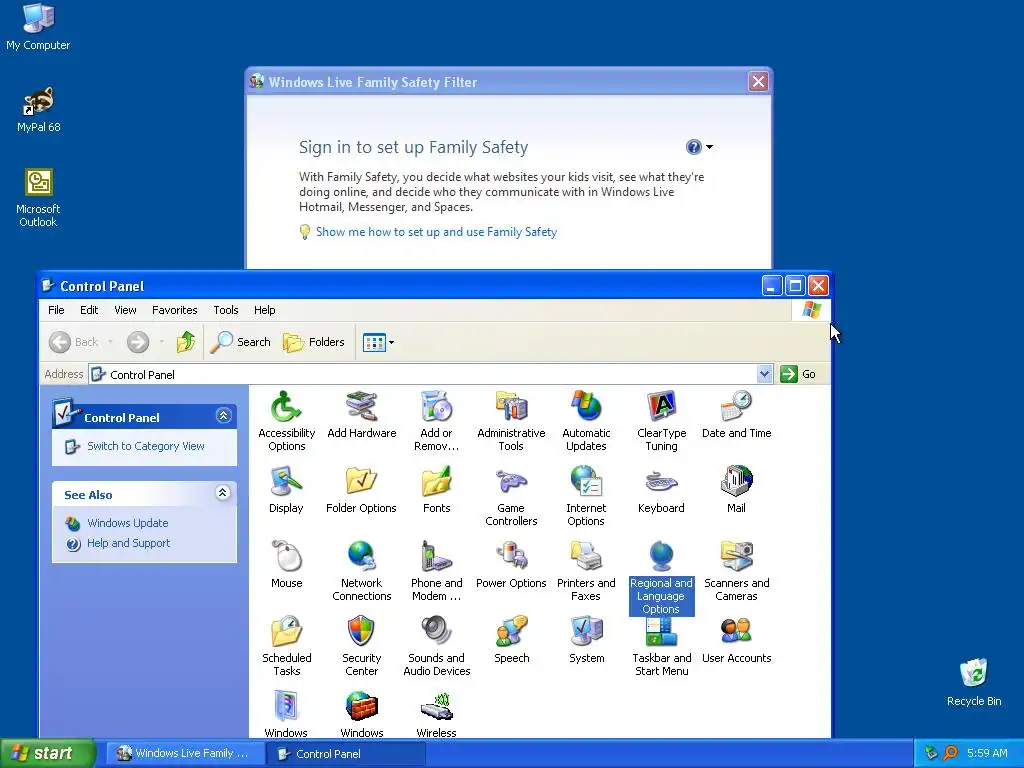Open the Windows Update link

(x=127, y=523)
